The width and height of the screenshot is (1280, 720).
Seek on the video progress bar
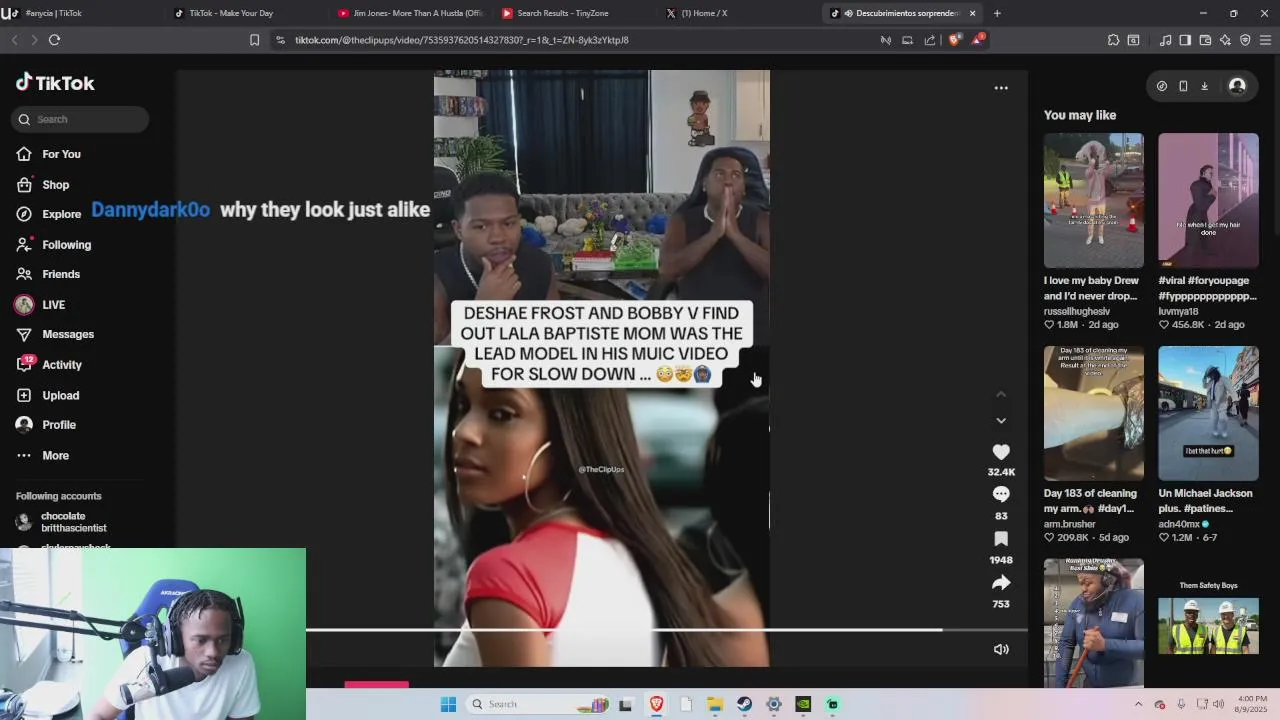[667, 630]
